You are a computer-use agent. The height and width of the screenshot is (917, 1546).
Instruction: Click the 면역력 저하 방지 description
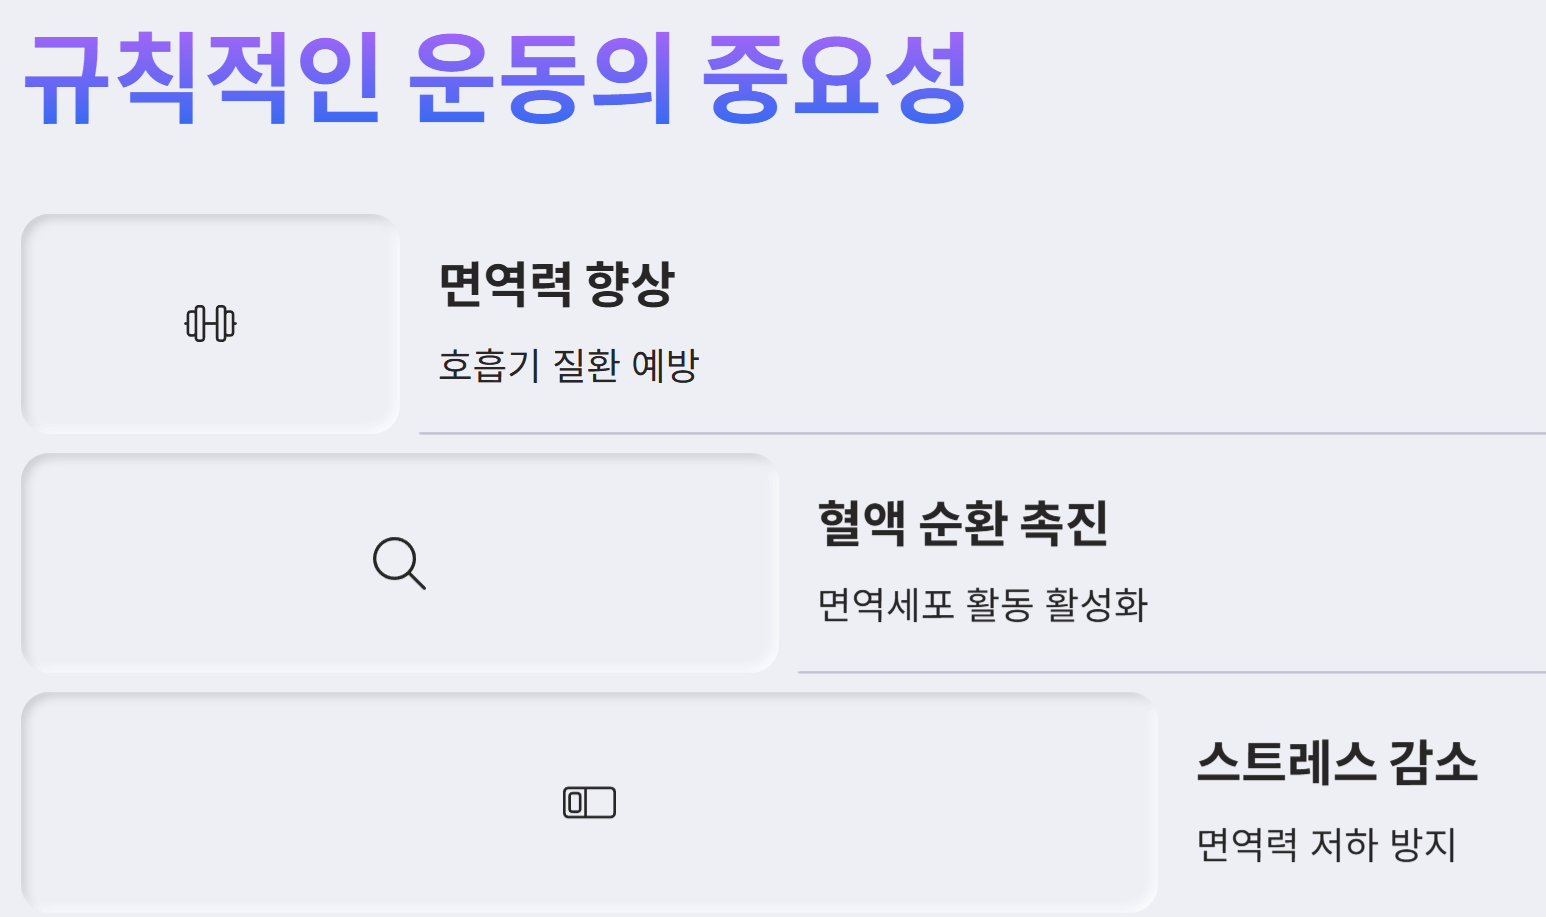(x=1327, y=844)
